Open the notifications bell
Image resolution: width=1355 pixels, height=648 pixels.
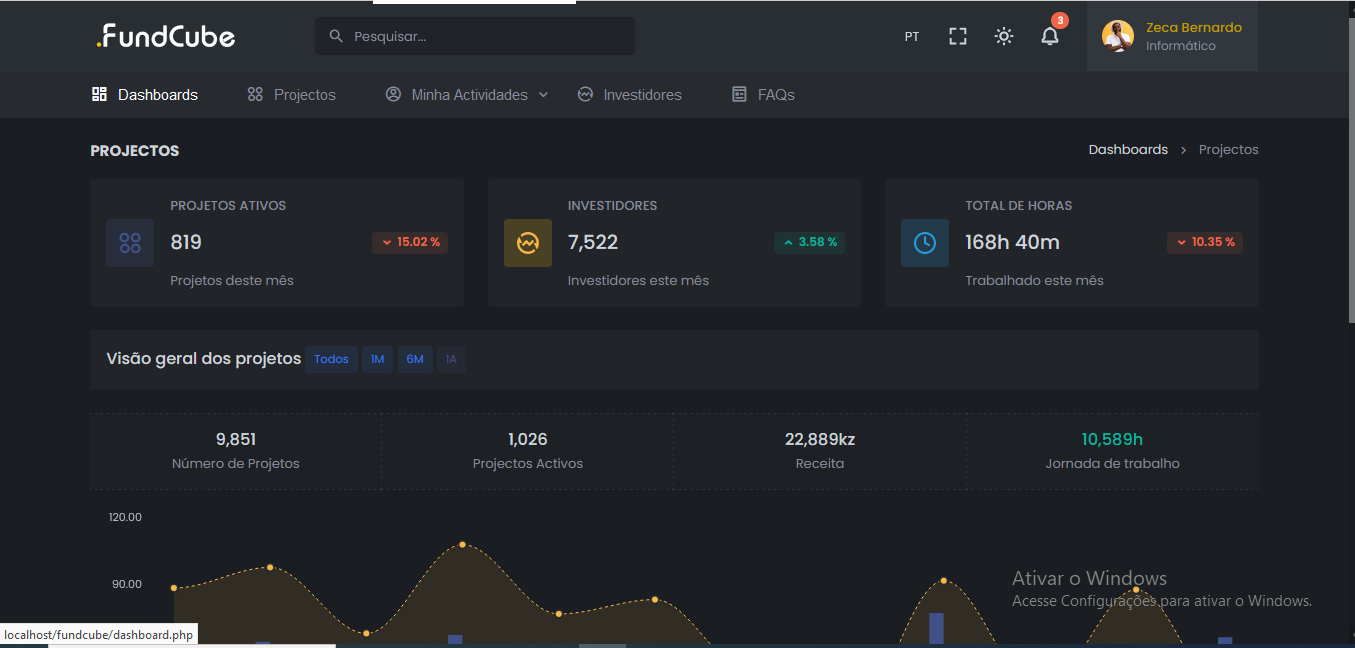point(1049,36)
